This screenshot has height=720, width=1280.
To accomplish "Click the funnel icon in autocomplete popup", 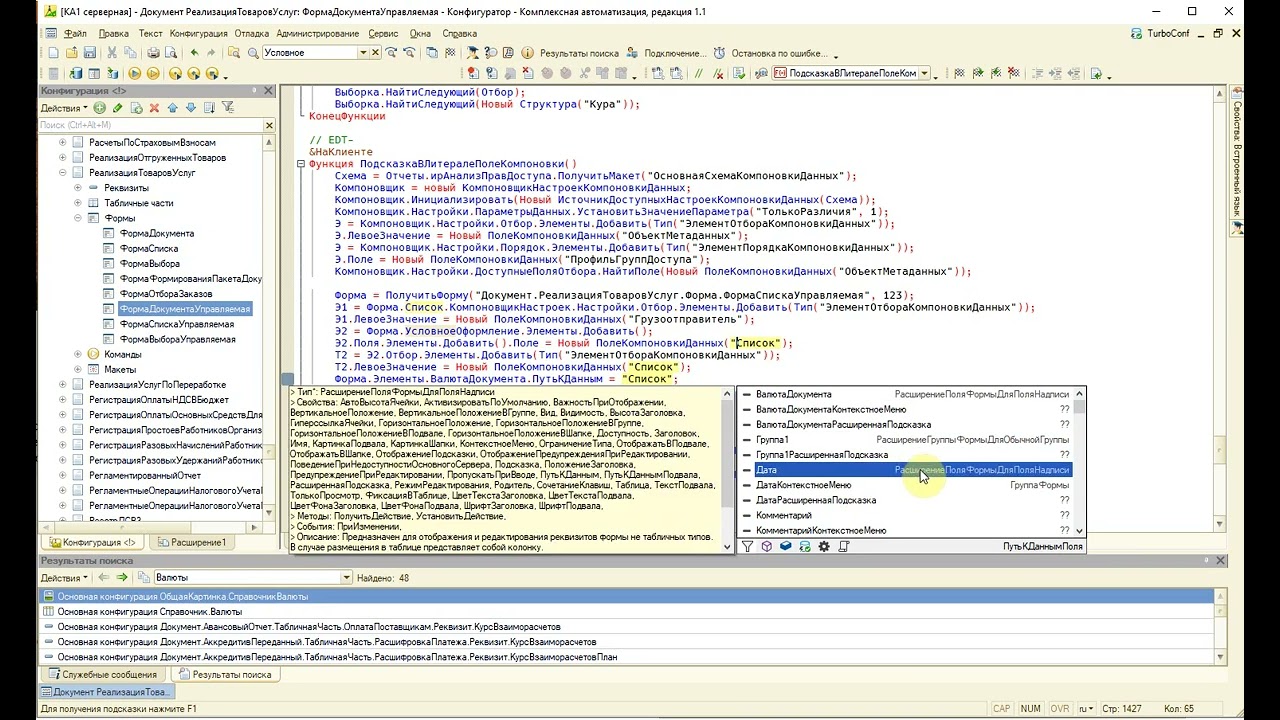I will click(747, 546).
